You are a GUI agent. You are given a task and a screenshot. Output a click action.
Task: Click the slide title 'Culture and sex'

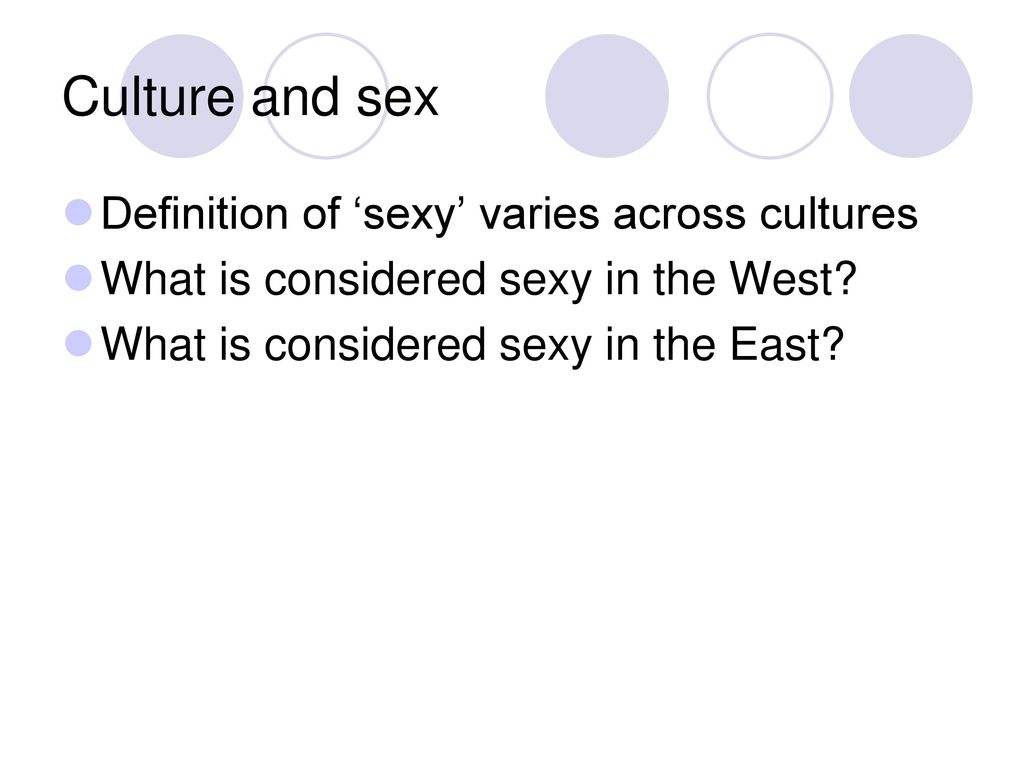click(250, 97)
